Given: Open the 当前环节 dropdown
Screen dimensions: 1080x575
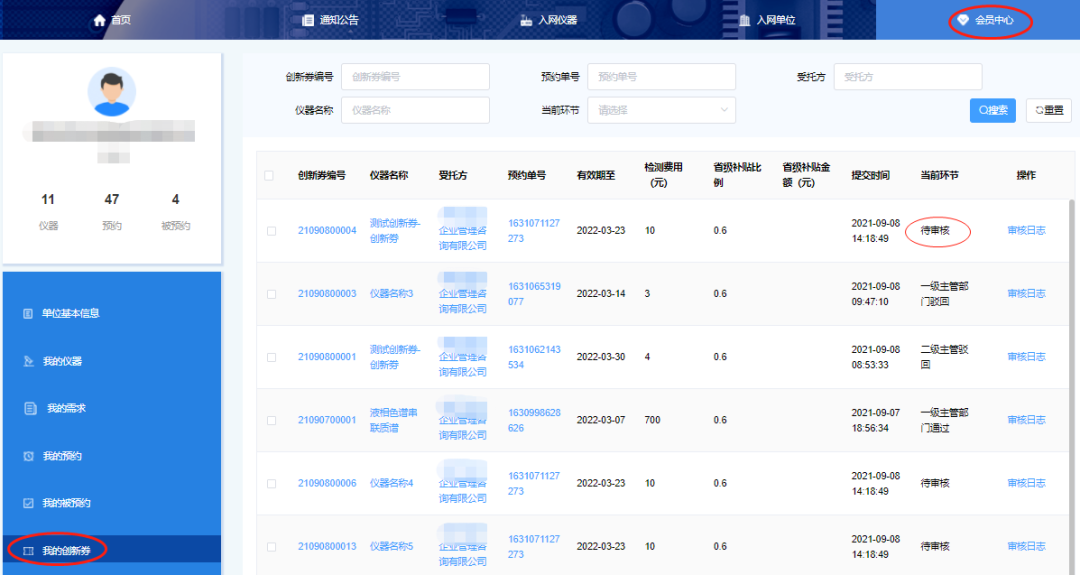Looking at the screenshot, I should coord(661,110).
